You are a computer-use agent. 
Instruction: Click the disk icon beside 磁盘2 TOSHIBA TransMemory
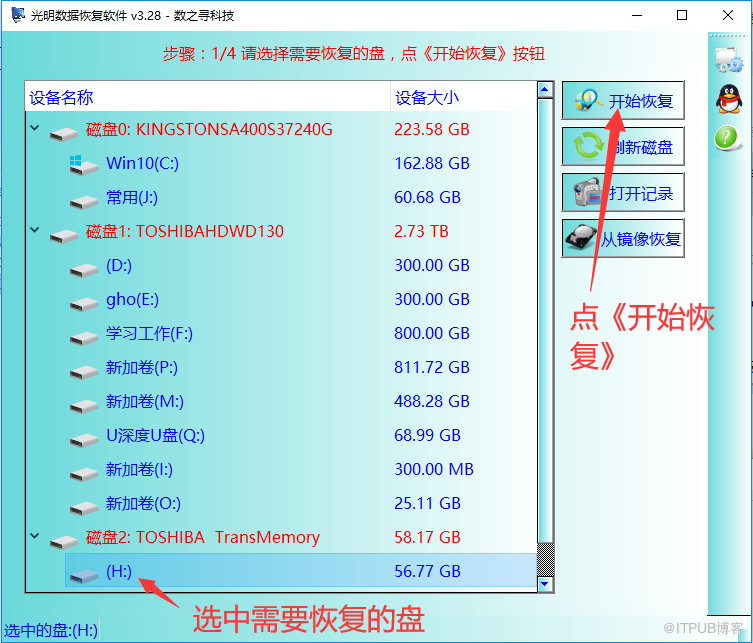tap(63, 541)
